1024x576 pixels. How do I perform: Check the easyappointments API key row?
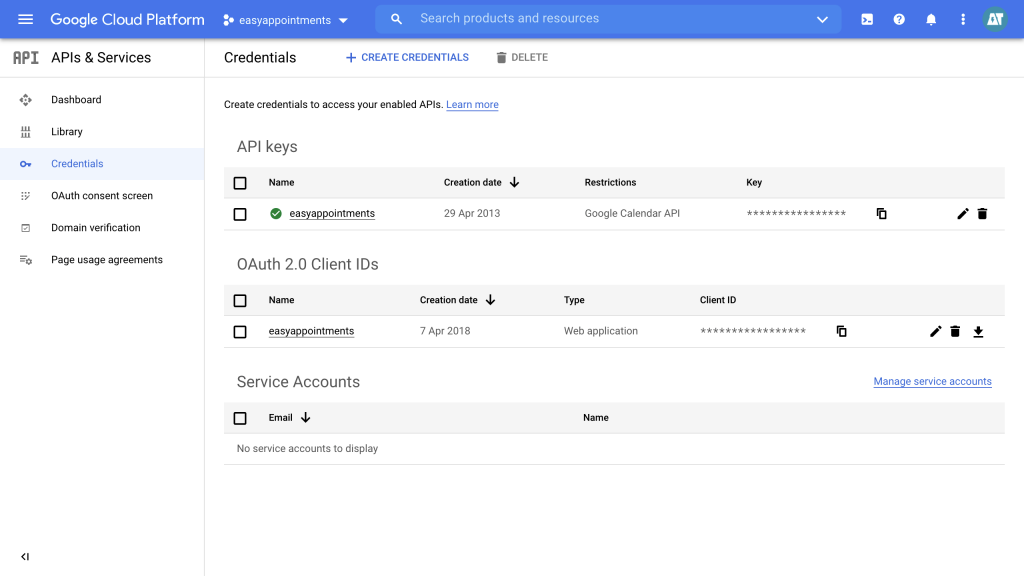click(240, 214)
